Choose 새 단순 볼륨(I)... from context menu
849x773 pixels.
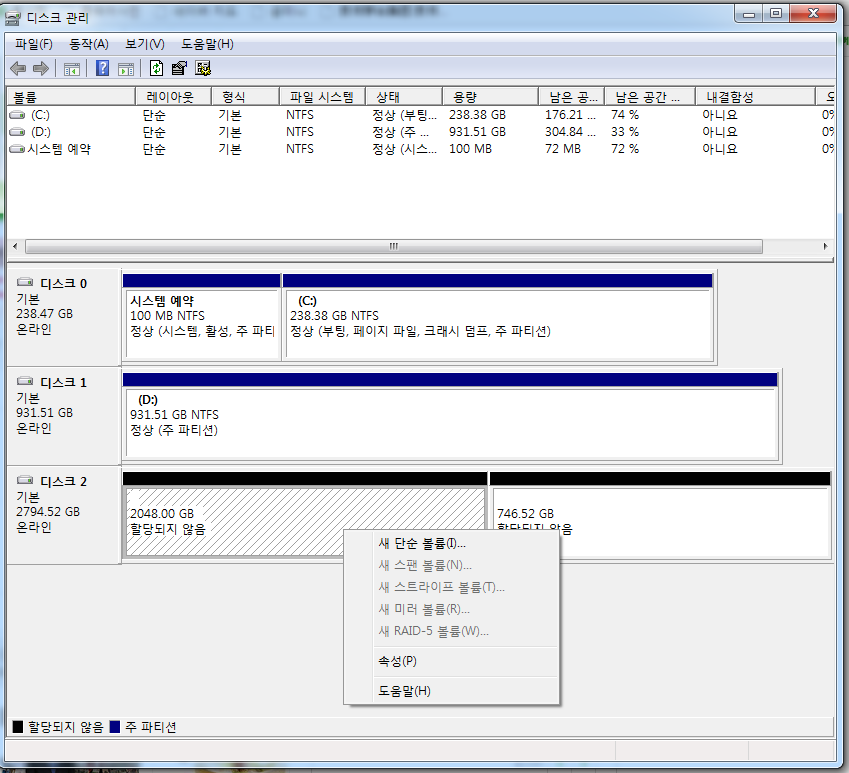[422, 544]
